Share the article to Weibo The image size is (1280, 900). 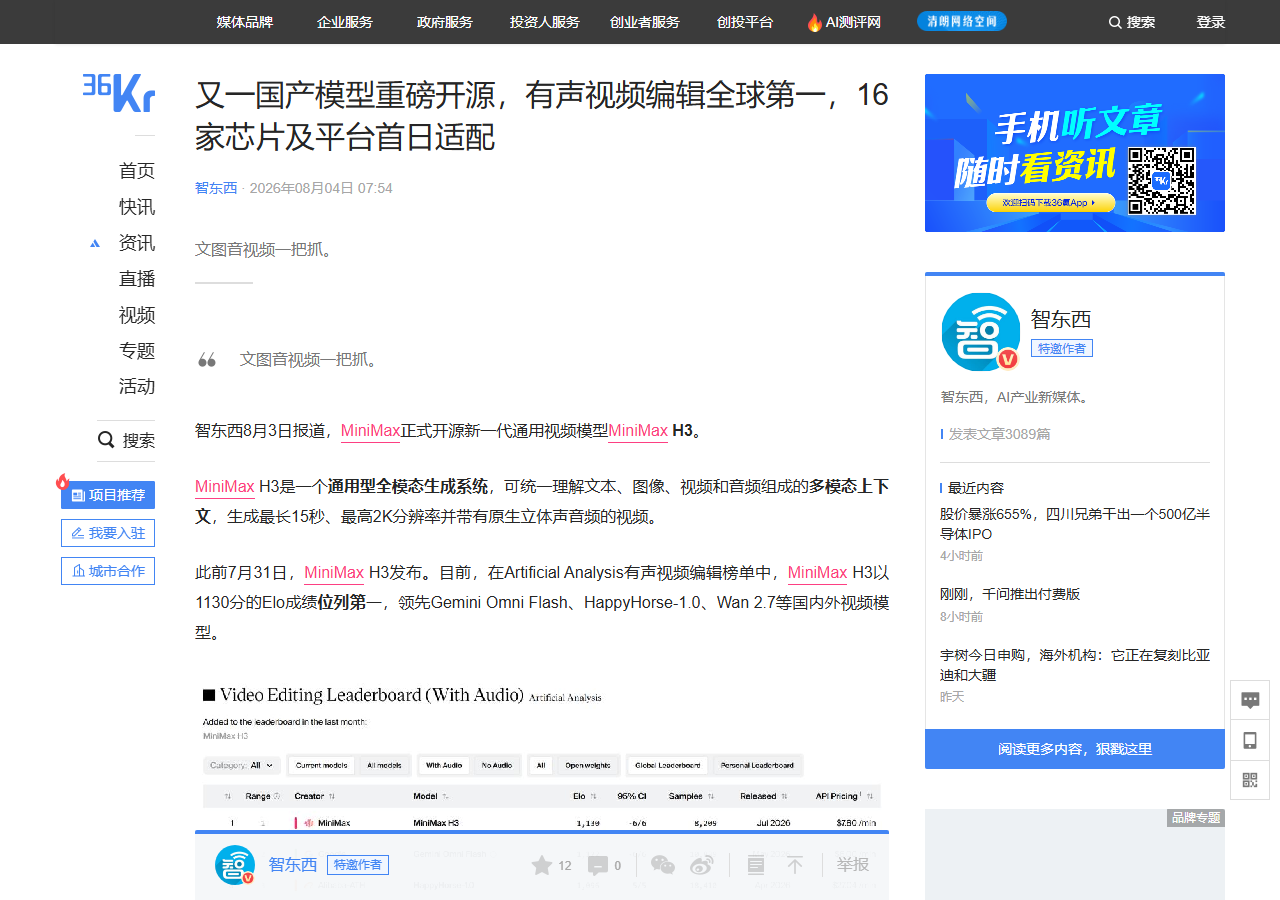(702, 865)
